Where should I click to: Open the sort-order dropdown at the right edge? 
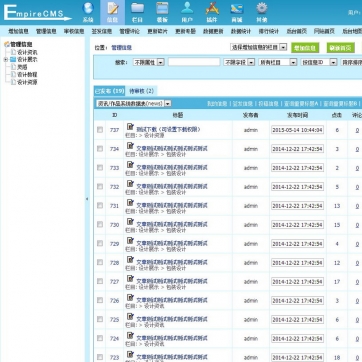click(x=351, y=62)
